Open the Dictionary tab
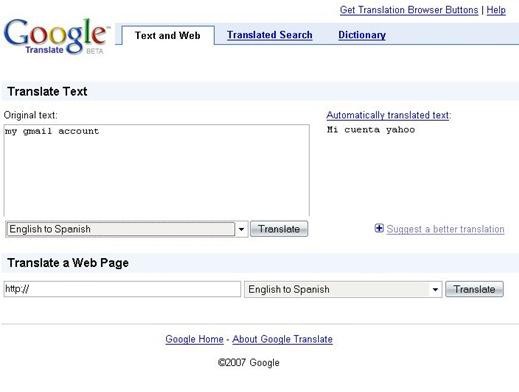Viewport: 519px width, 392px height. tap(362, 35)
